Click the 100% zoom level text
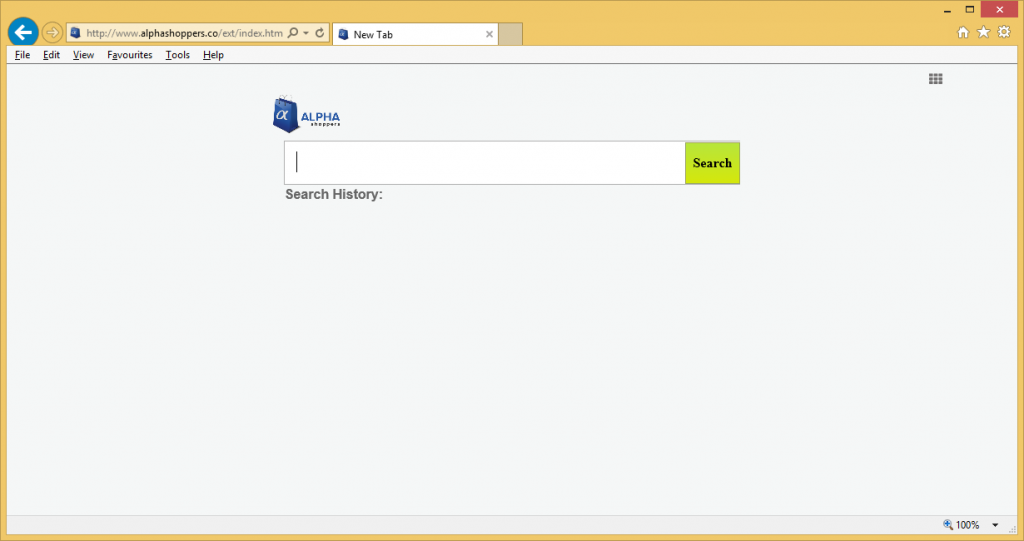Image resolution: width=1024 pixels, height=541 pixels. 967,525
